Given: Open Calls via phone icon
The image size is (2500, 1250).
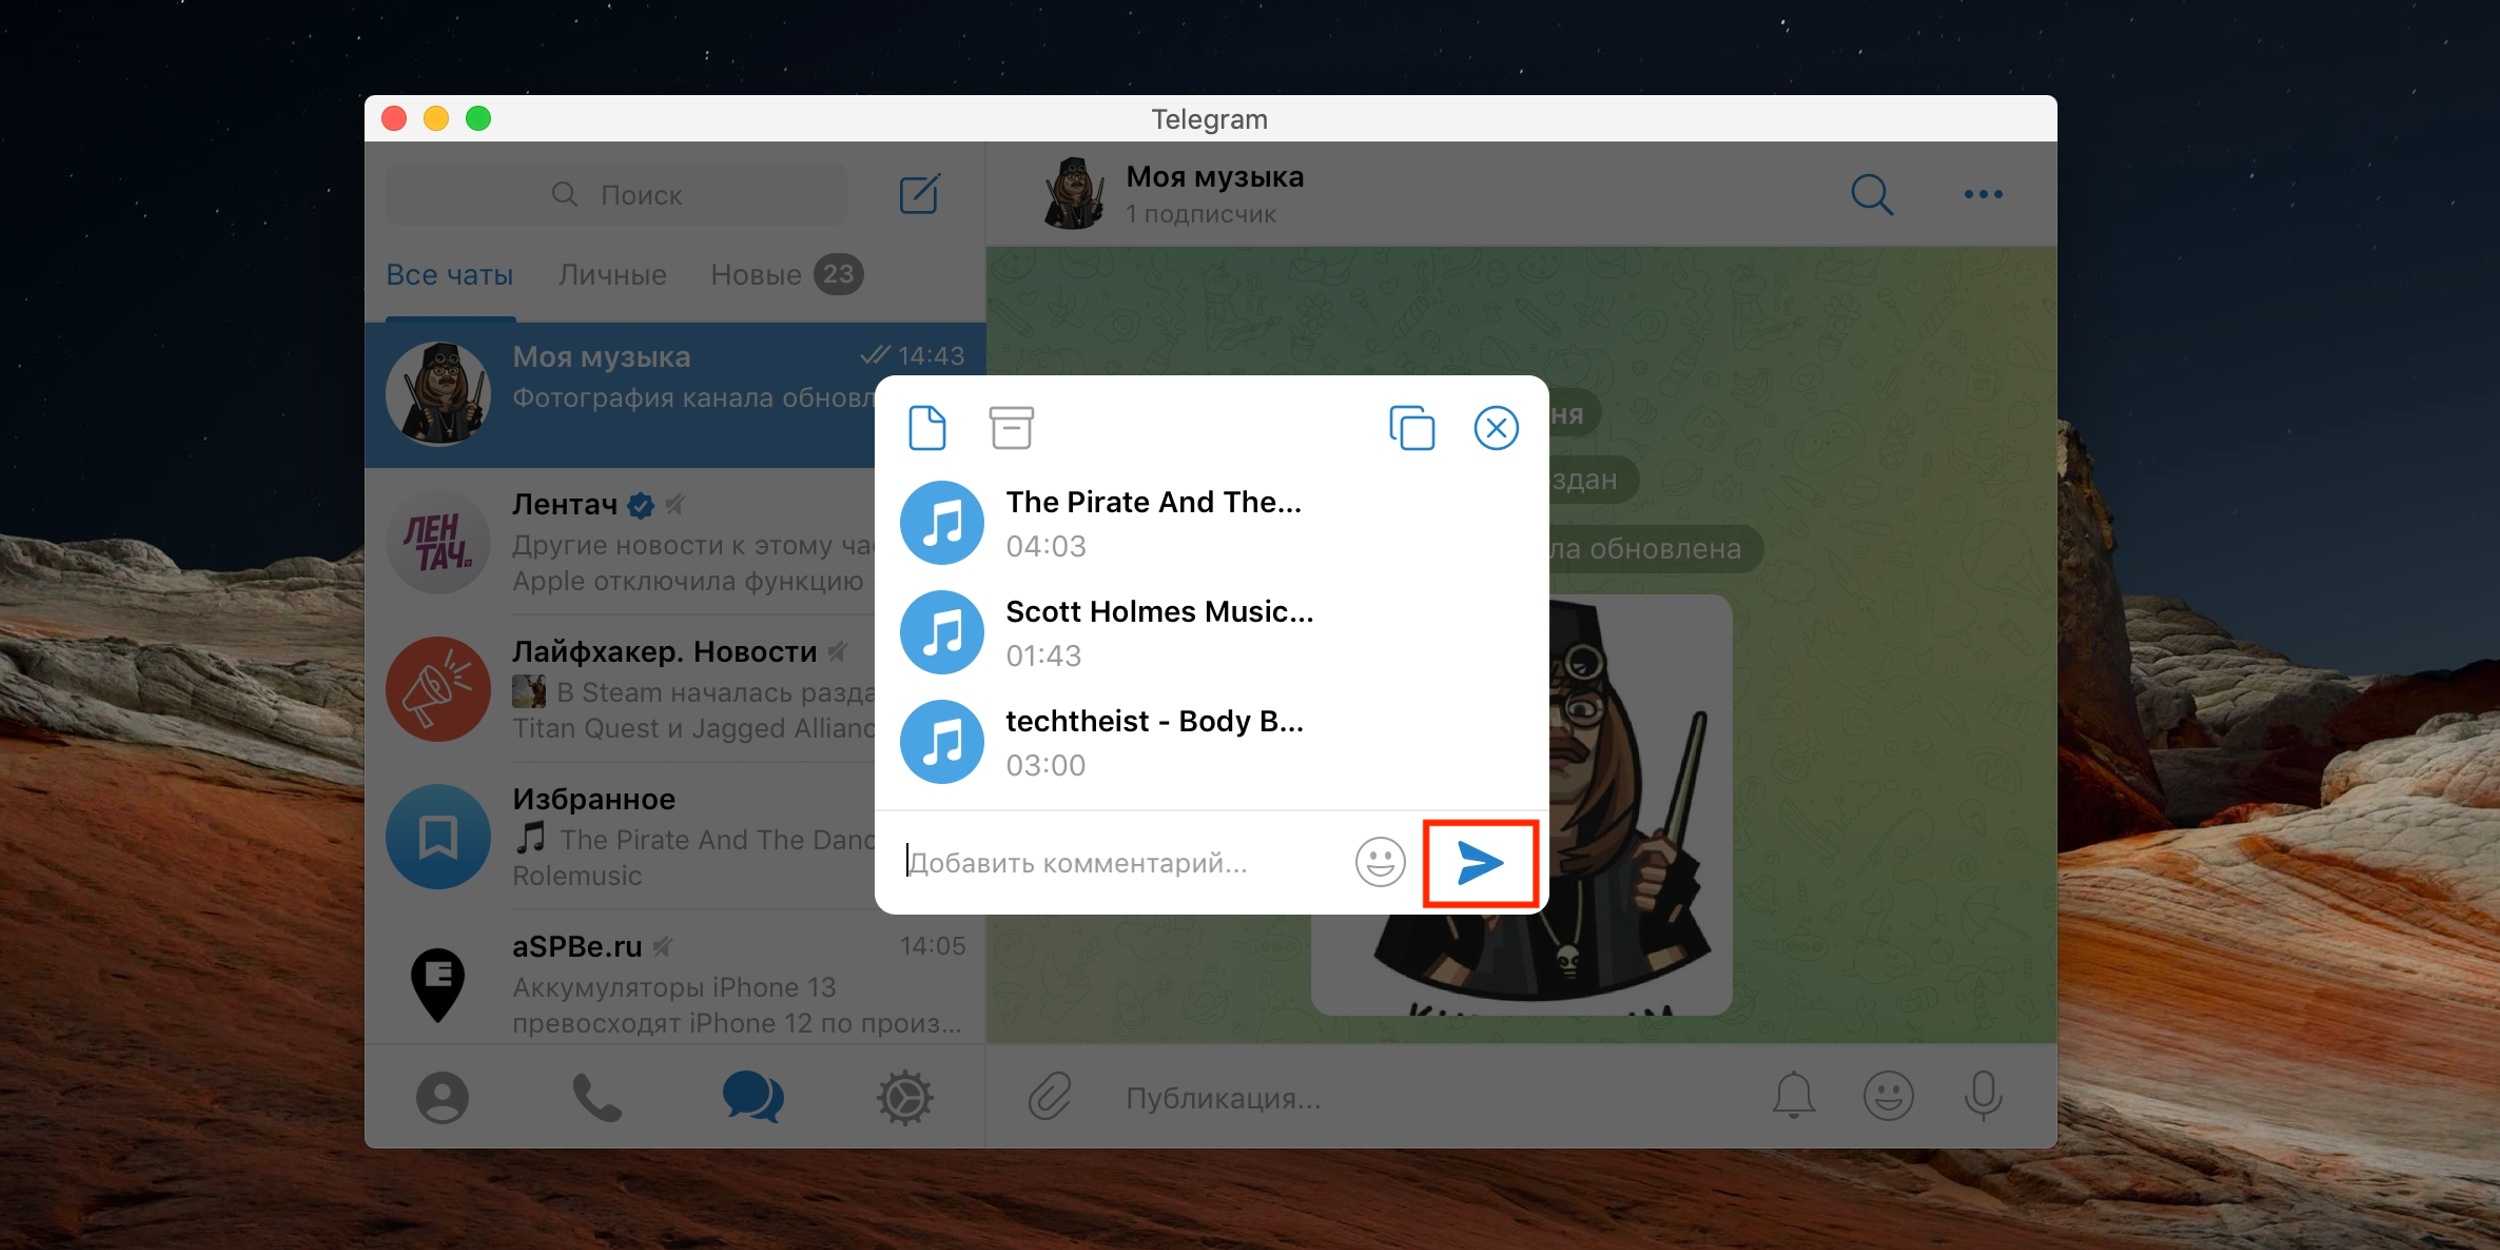Looking at the screenshot, I should point(596,1098).
